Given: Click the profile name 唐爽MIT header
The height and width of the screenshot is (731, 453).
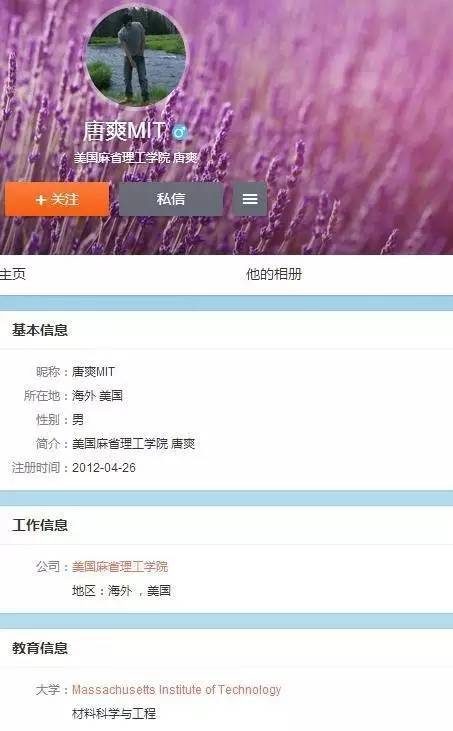Looking at the screenshot, I should tap(124, 131).
